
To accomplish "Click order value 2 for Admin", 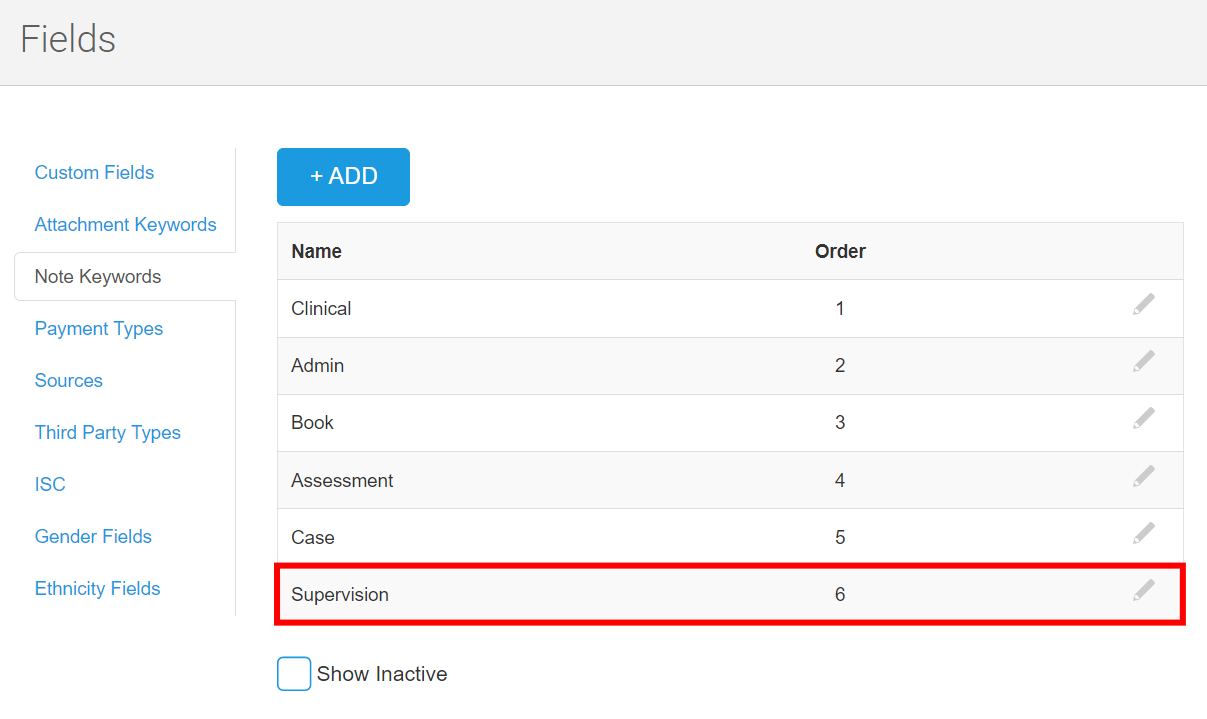I will coord(840,366).
